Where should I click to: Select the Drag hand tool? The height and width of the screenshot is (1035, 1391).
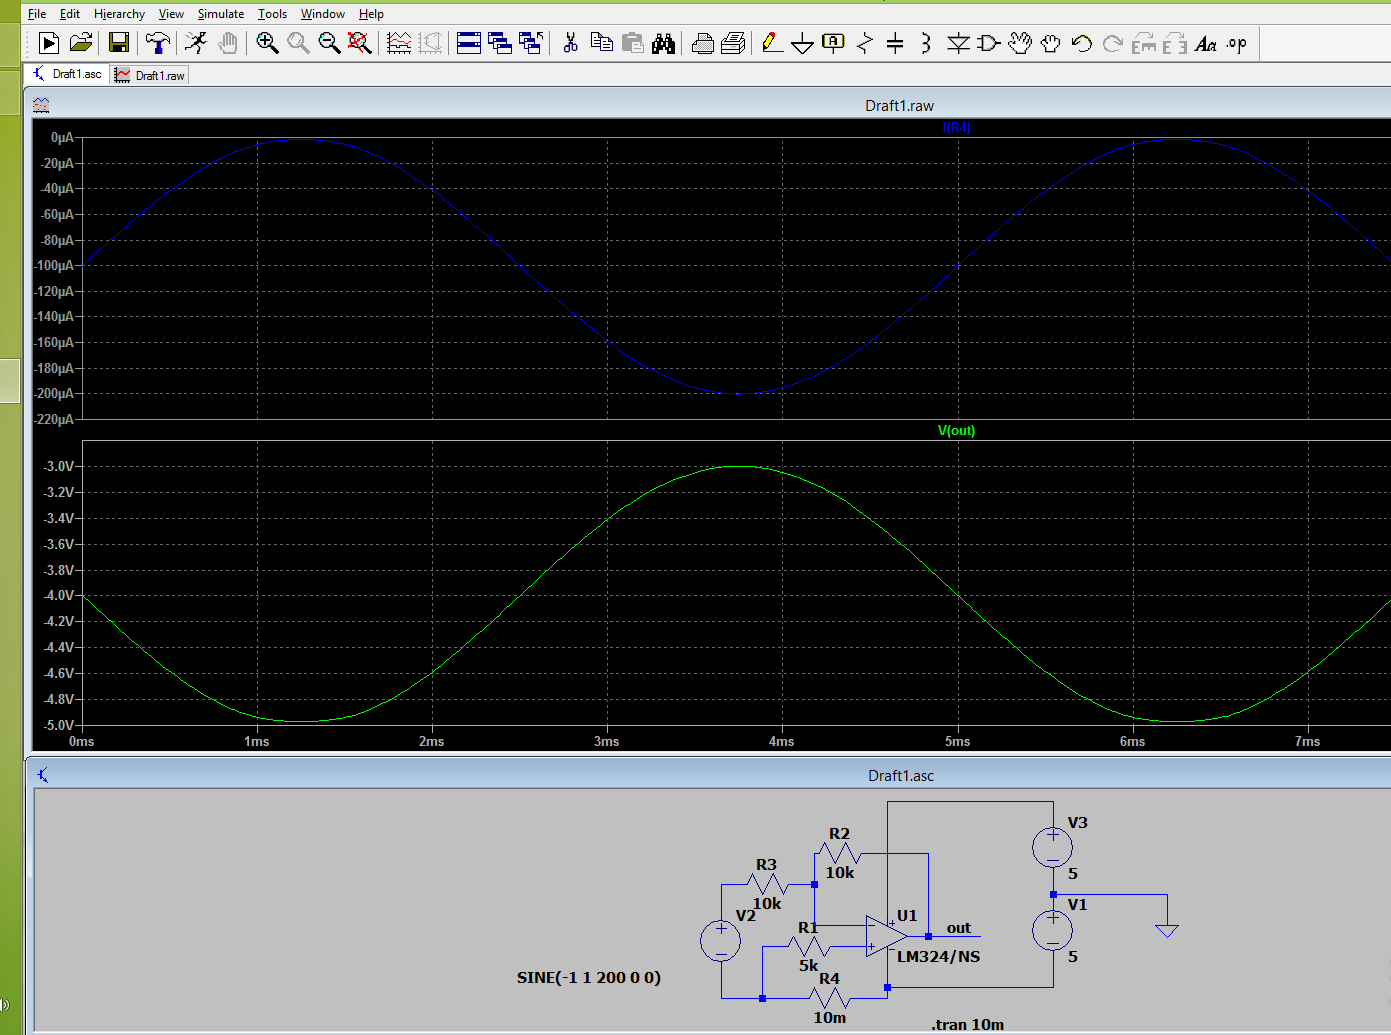[x=1050, y=43]
